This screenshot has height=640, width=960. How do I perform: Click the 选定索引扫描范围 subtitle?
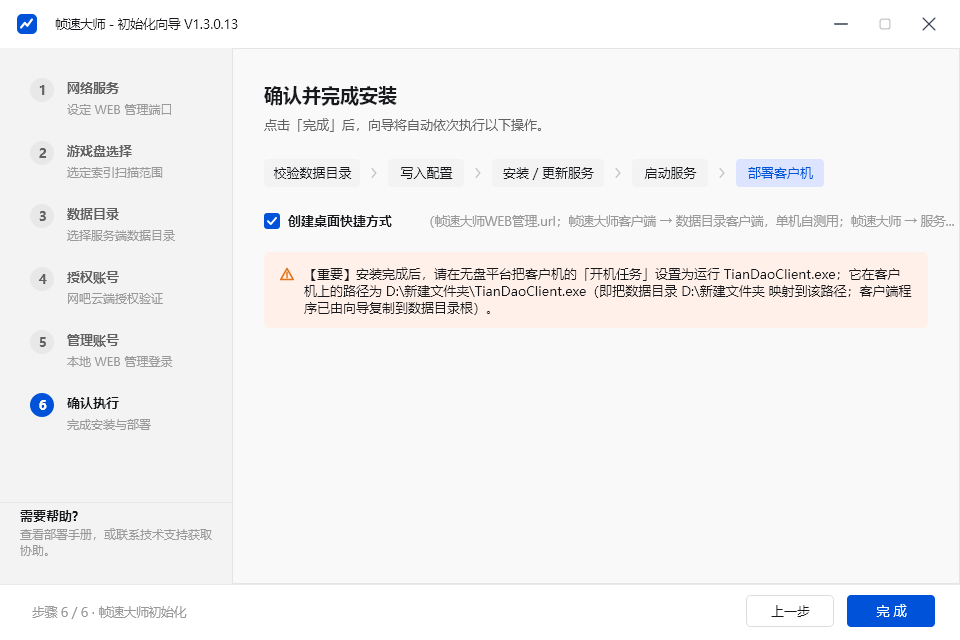click(x=115, y=173)
